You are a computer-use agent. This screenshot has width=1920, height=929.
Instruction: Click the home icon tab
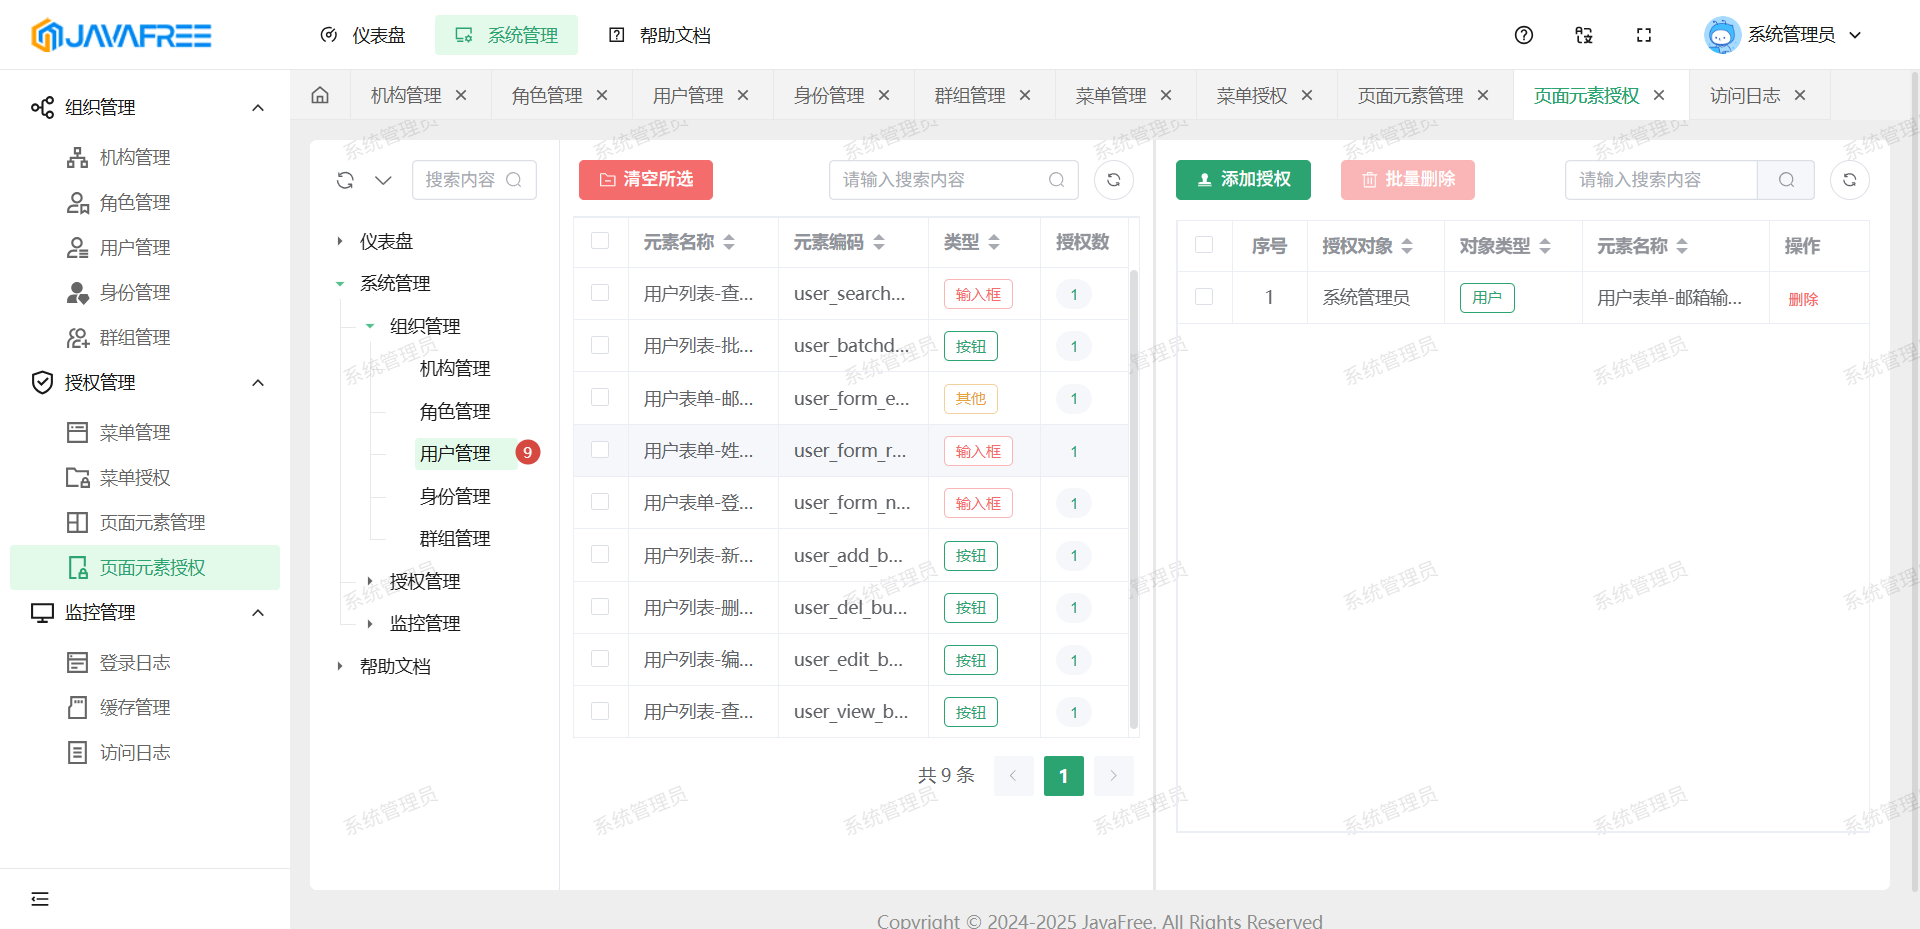pos(320,95)
